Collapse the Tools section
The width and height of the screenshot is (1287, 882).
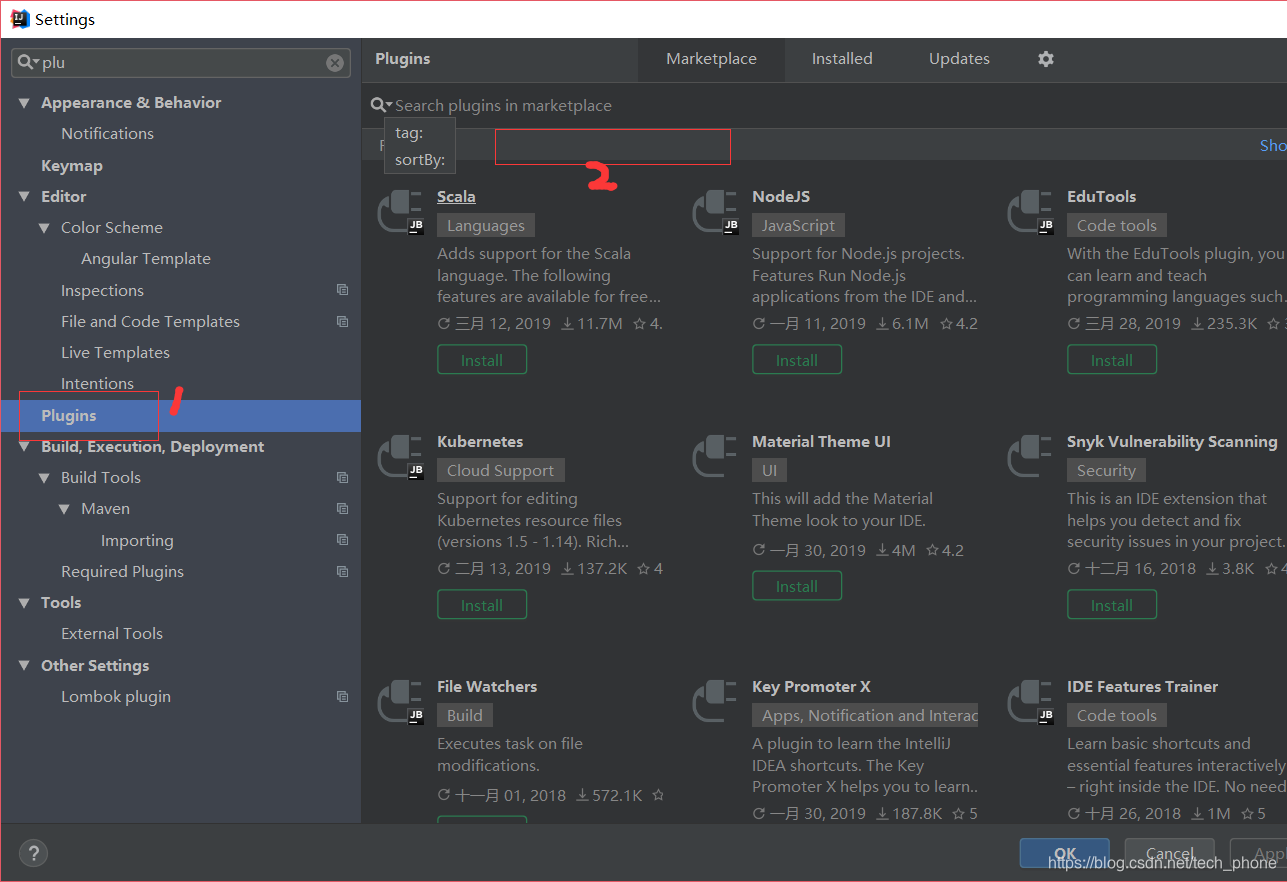[x=24, y=603]
